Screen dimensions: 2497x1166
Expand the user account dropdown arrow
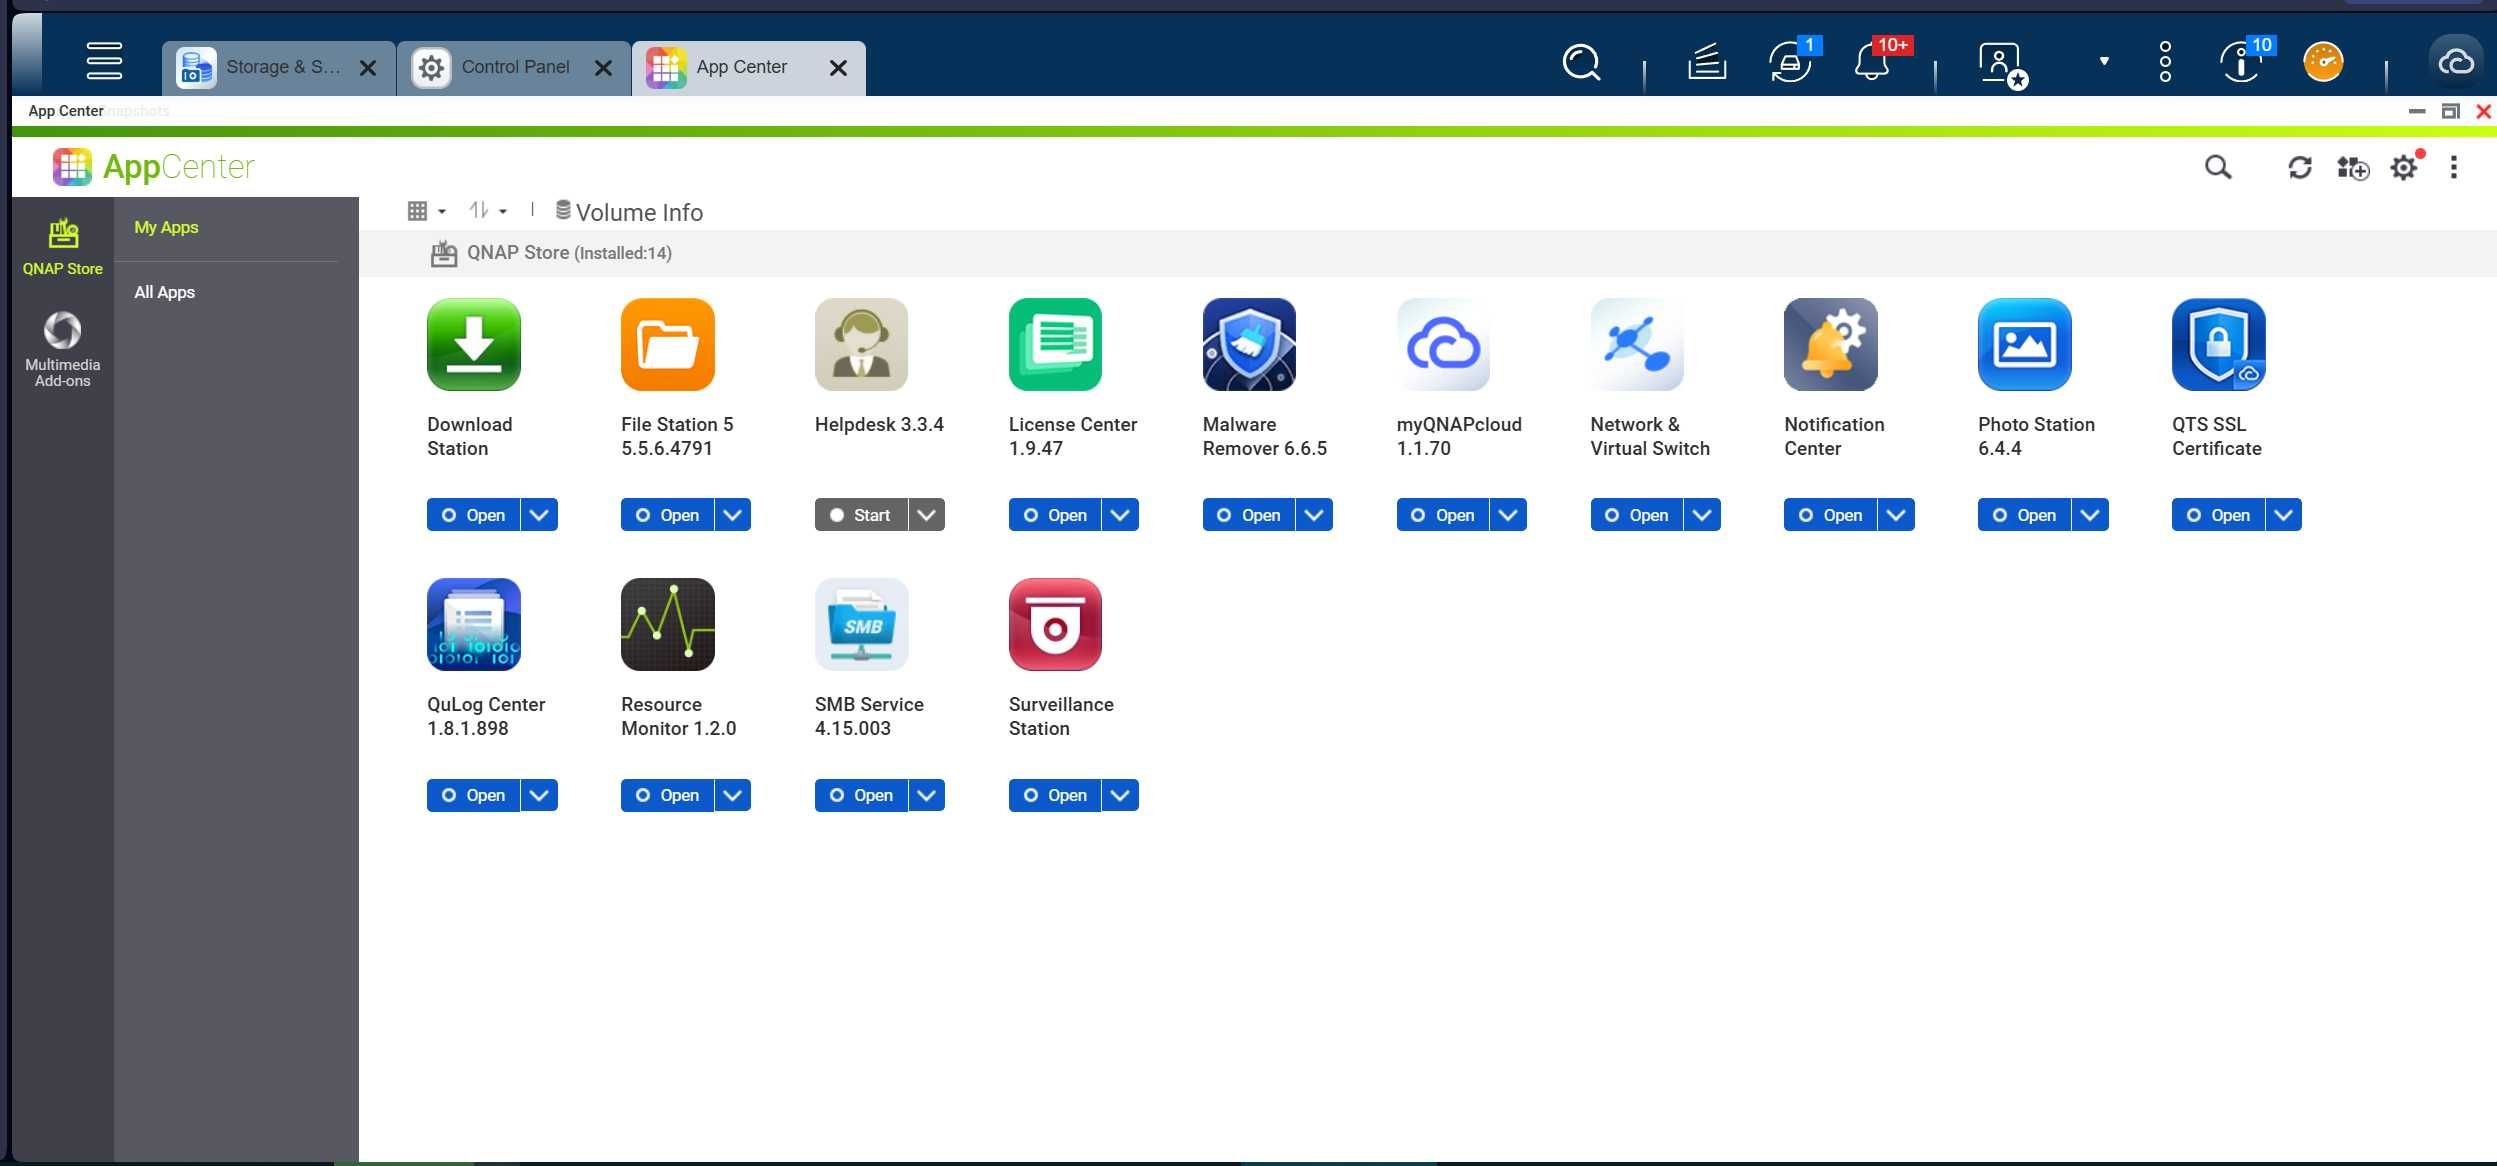point(2104,61)
